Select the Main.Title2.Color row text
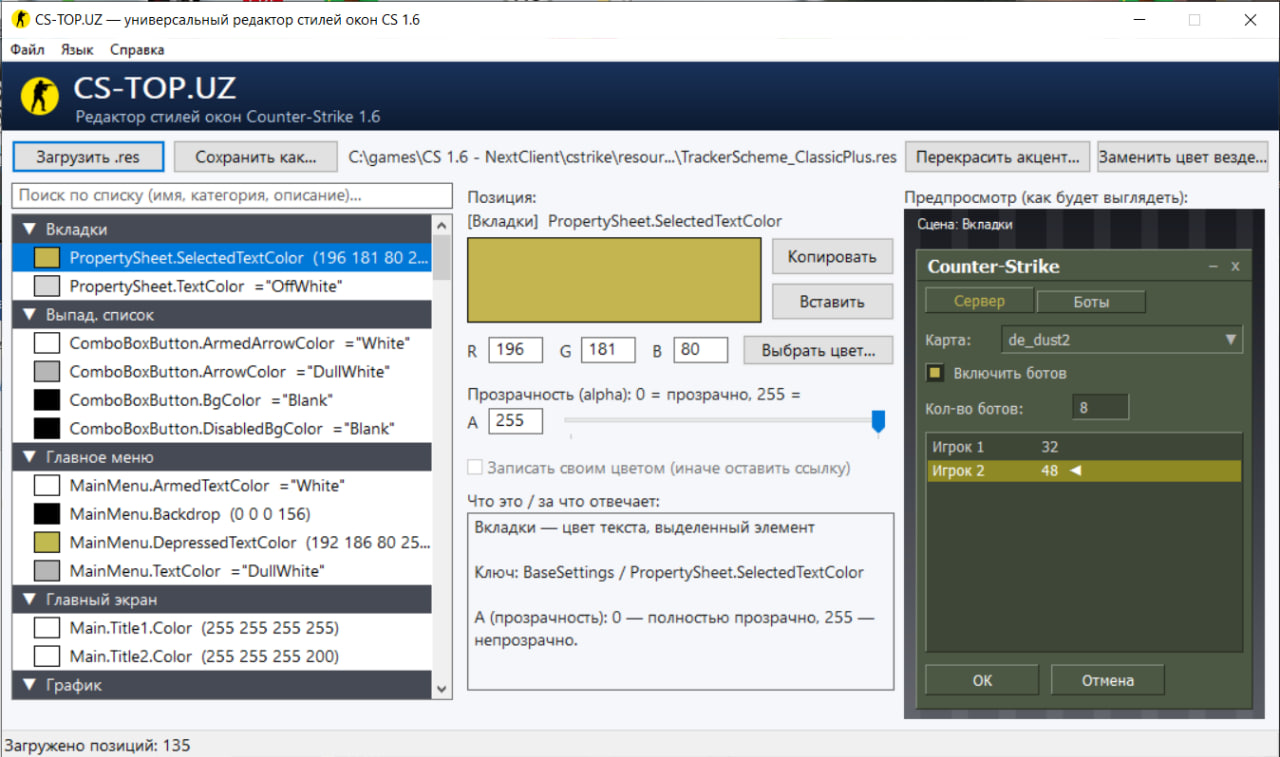This screenshot has height=757, width=1280. pyautogui.click(x=204, y=656)
